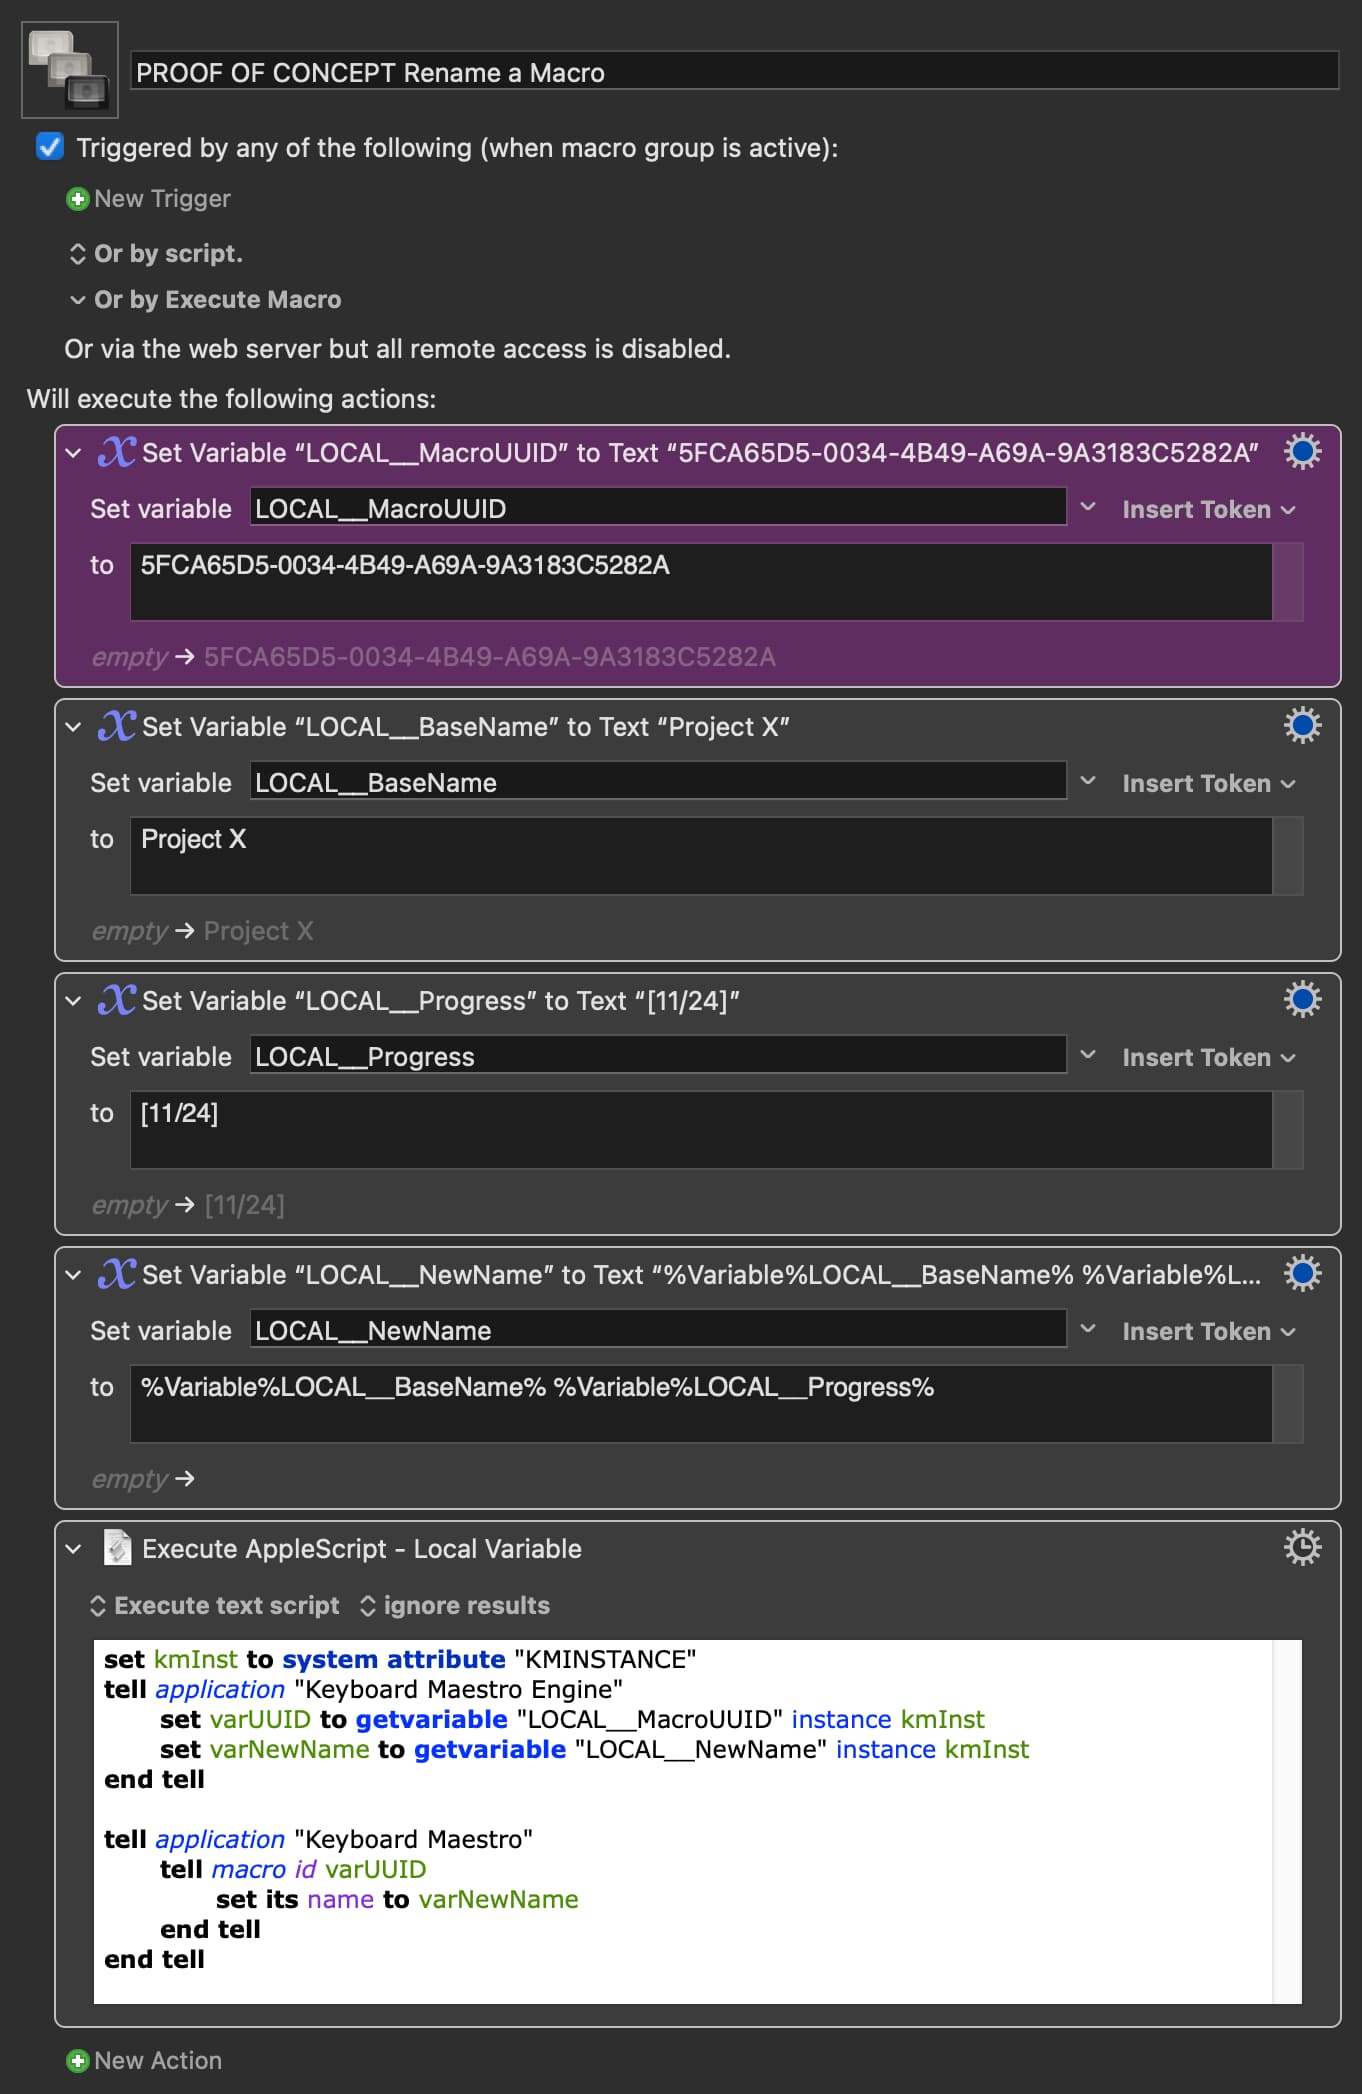This screenshot has width=1362, height=2094.
Task: Click the Set Variable LOCAL__NewName title text
Action: [701, 1275]
